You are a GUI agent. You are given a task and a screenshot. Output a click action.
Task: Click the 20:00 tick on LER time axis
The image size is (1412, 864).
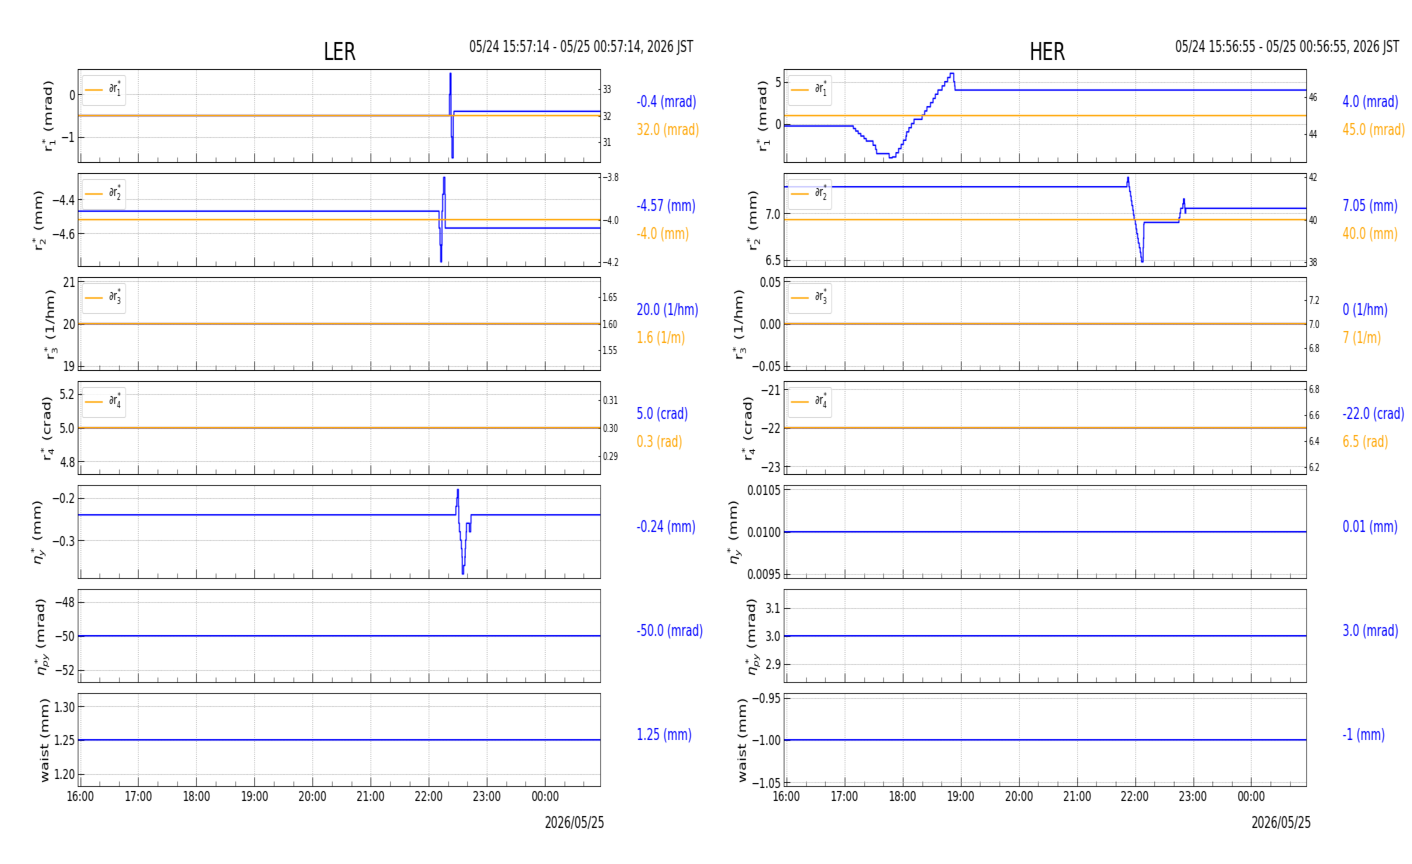(312, 797)
